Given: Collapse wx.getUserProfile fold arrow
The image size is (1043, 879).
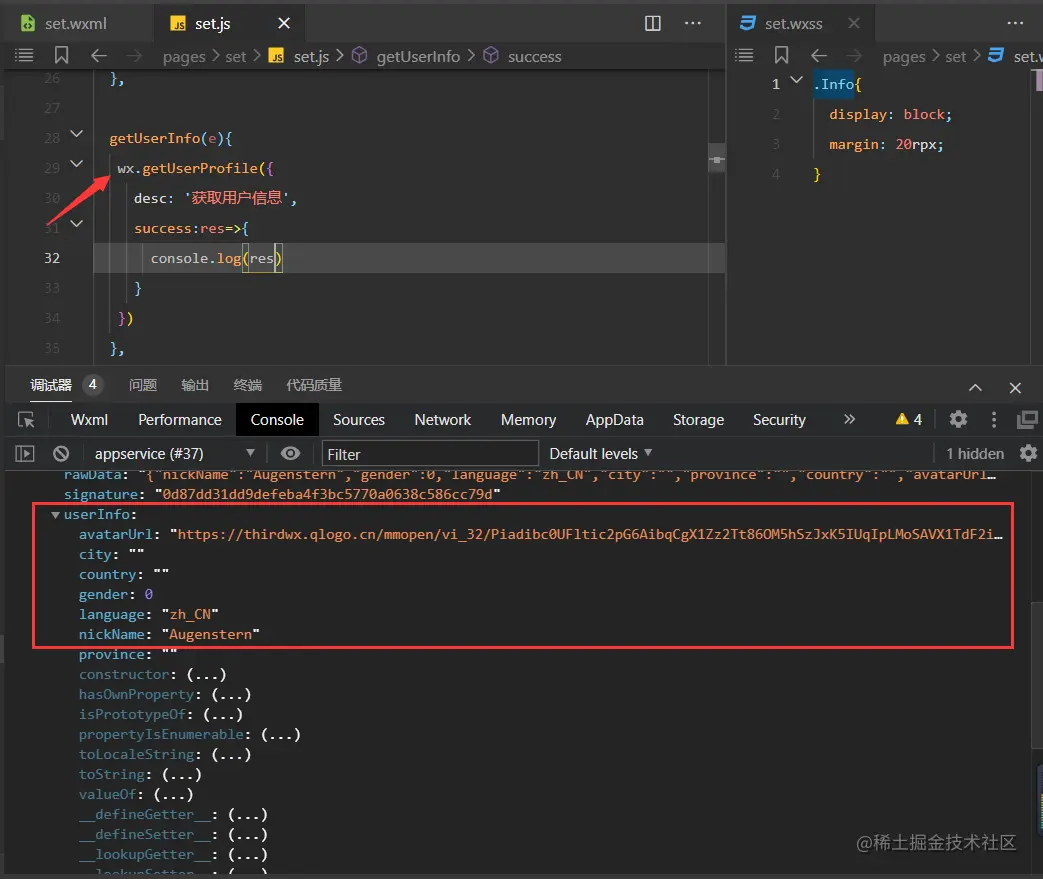Looking at the screenshot, I should click(76, 164).
